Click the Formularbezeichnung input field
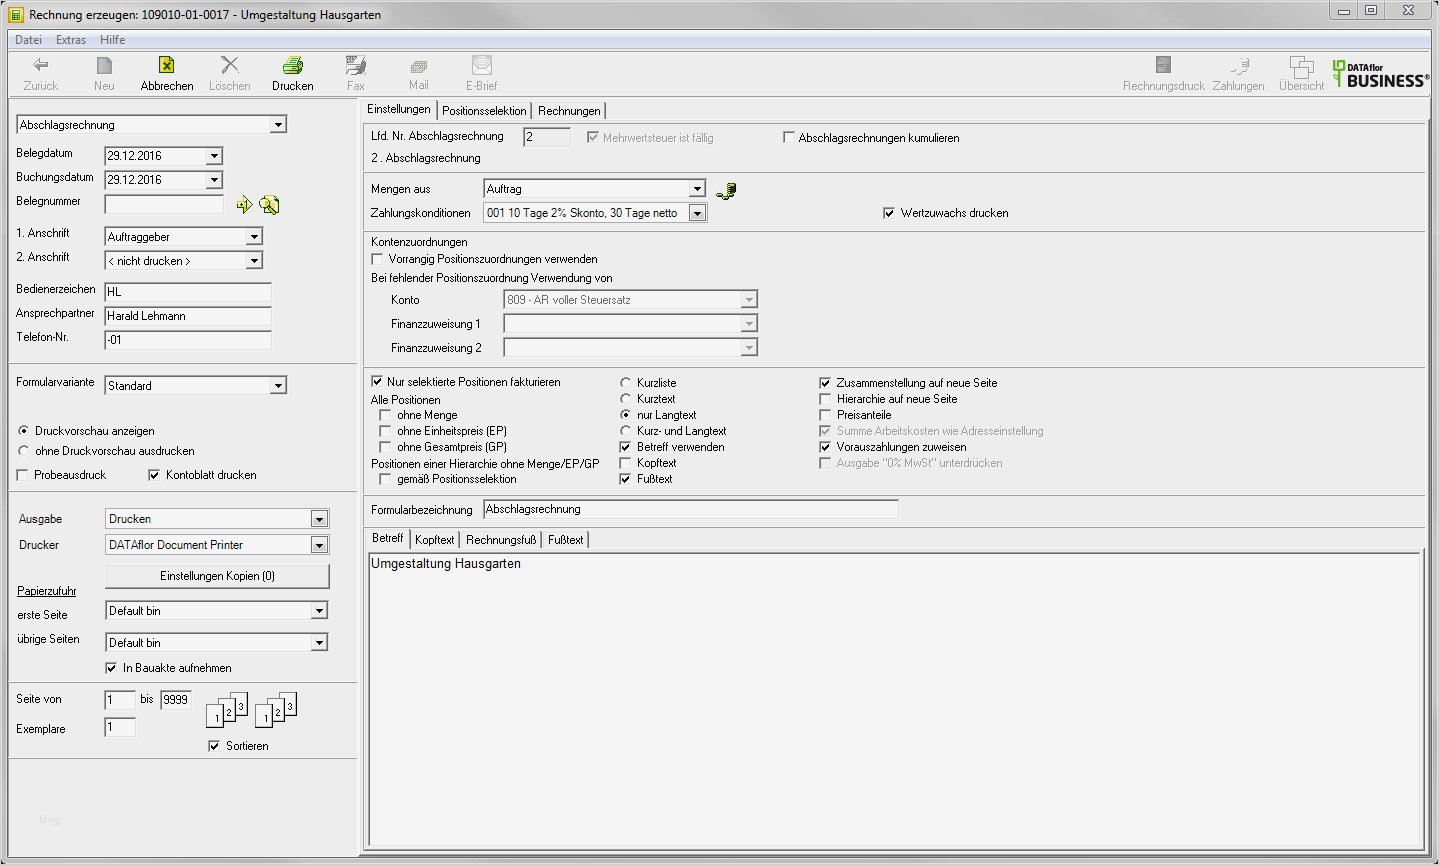The image size is (1439, 865). (690, 510)
